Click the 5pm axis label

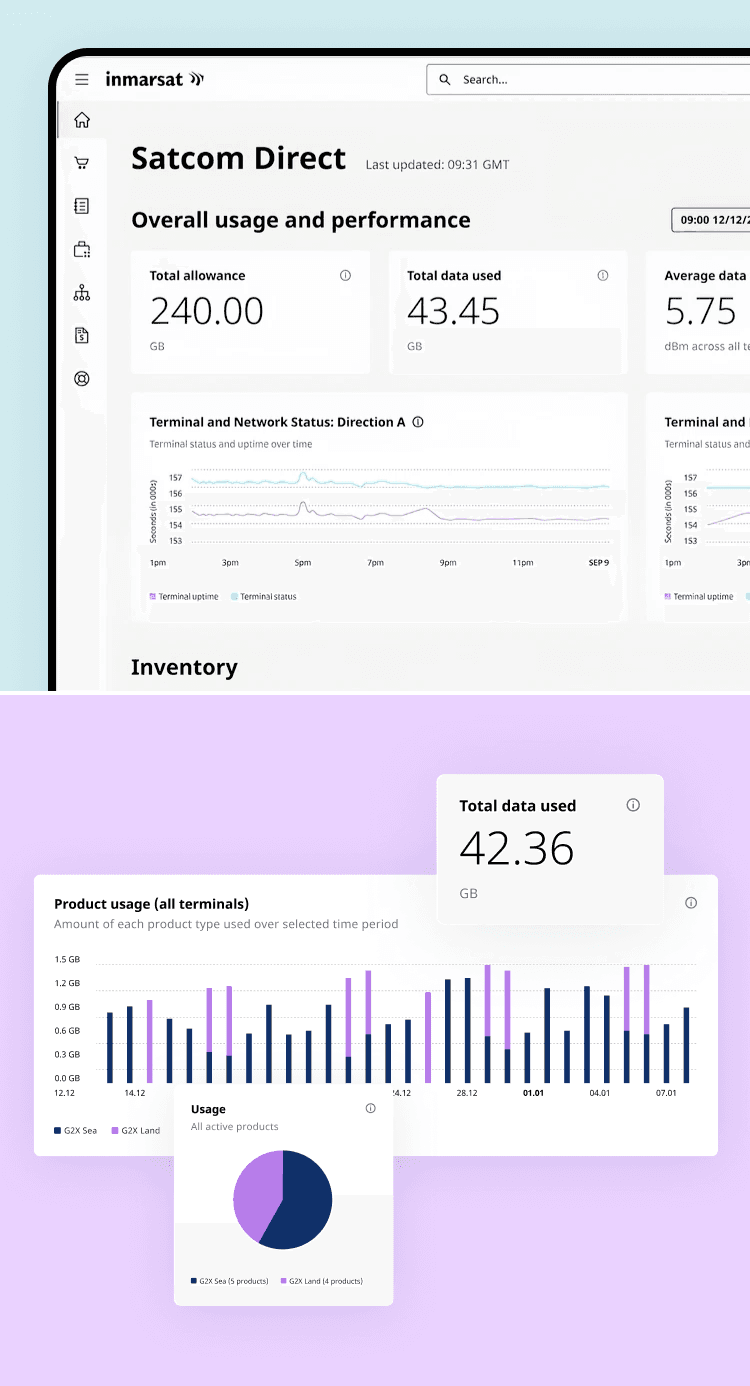[x=302, y=563]
